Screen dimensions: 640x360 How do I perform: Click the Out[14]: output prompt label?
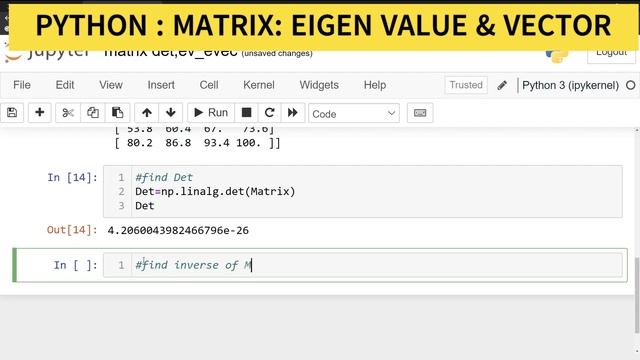72,230
